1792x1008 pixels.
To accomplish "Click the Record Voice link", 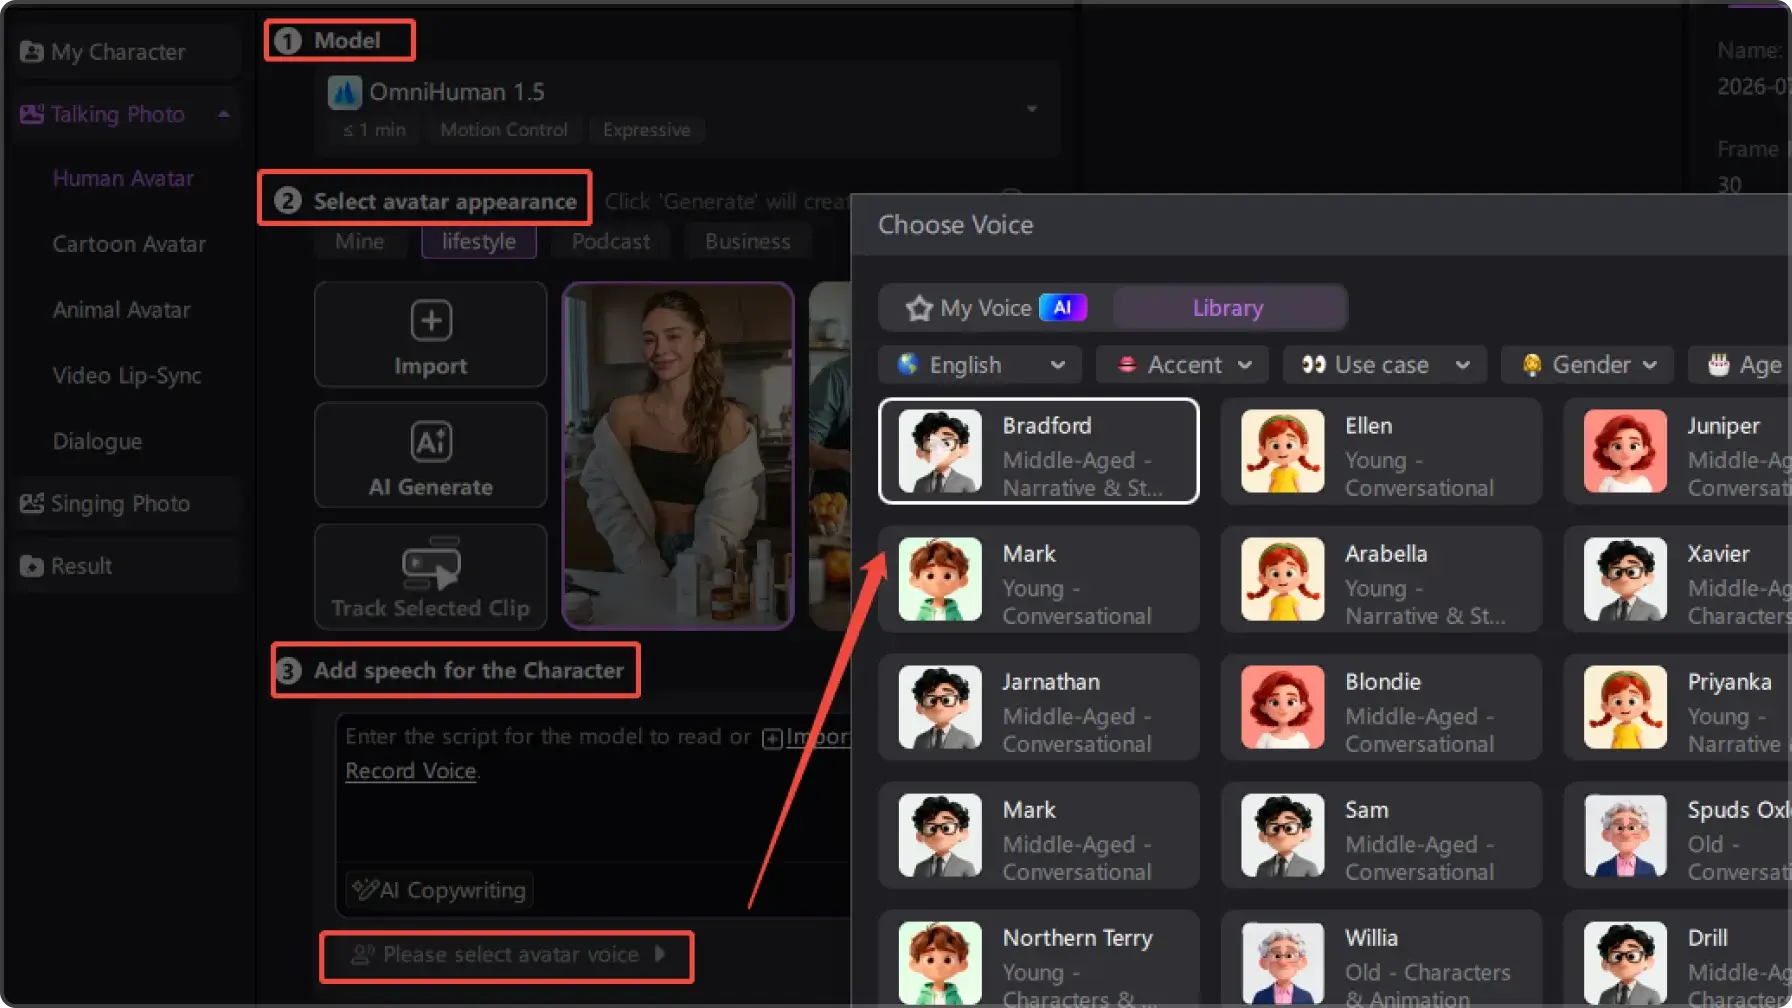I will pos(410,771).
